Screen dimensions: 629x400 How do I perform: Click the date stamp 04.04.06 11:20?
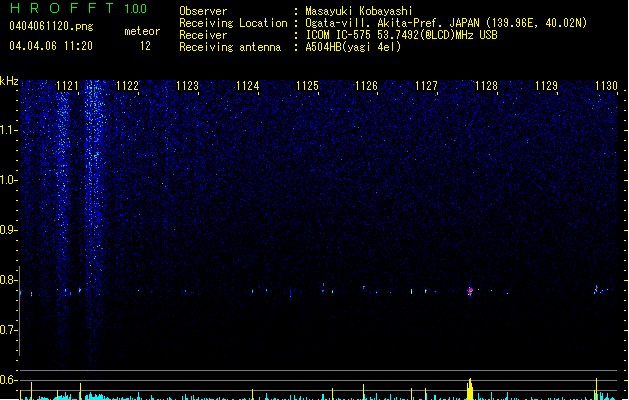(51, 46)
